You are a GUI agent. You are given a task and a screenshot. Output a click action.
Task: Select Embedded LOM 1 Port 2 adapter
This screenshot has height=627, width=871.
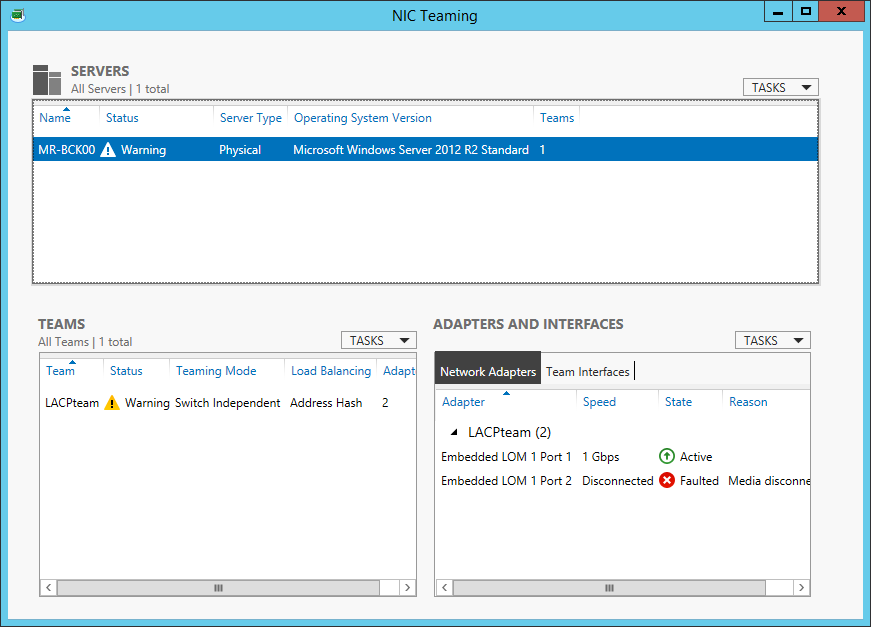click(x=506, y=480)
